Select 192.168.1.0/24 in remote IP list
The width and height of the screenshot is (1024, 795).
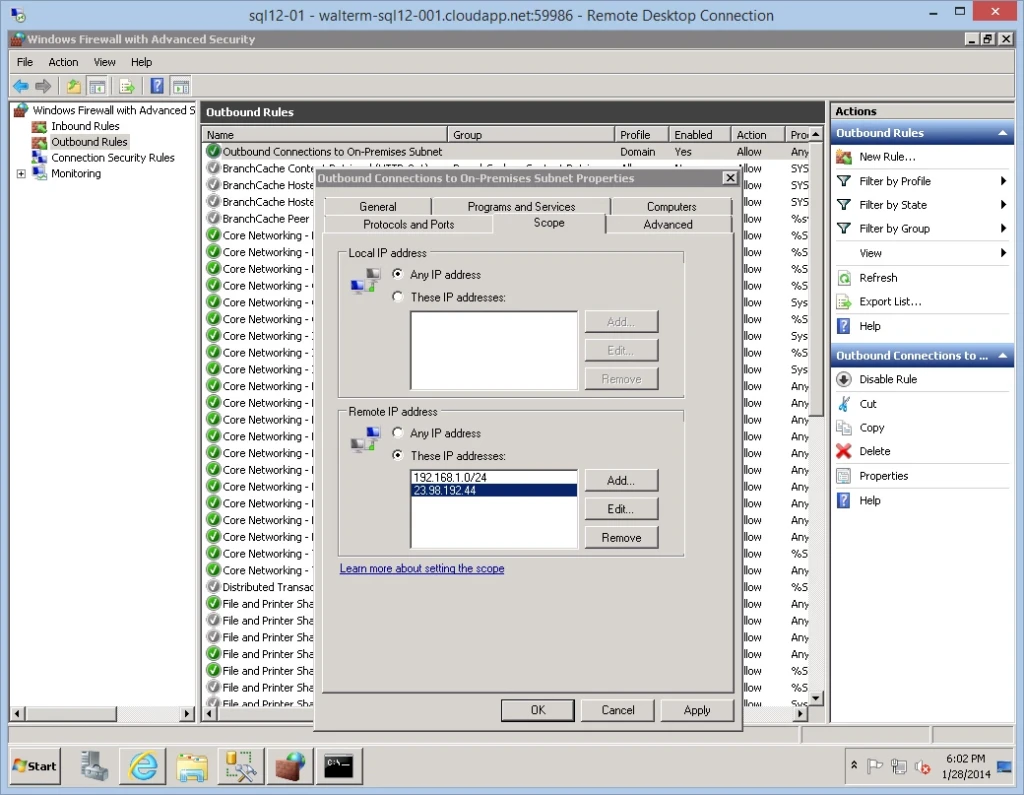(449, 477)
